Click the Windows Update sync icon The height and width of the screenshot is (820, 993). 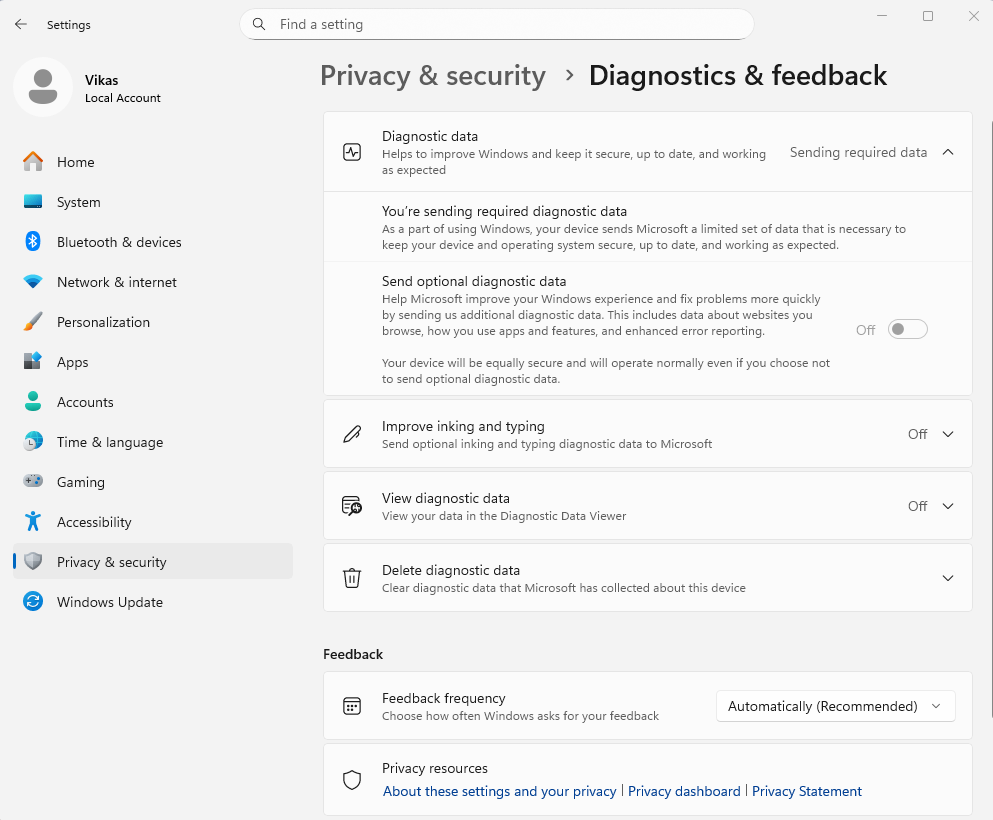[33, 602]
